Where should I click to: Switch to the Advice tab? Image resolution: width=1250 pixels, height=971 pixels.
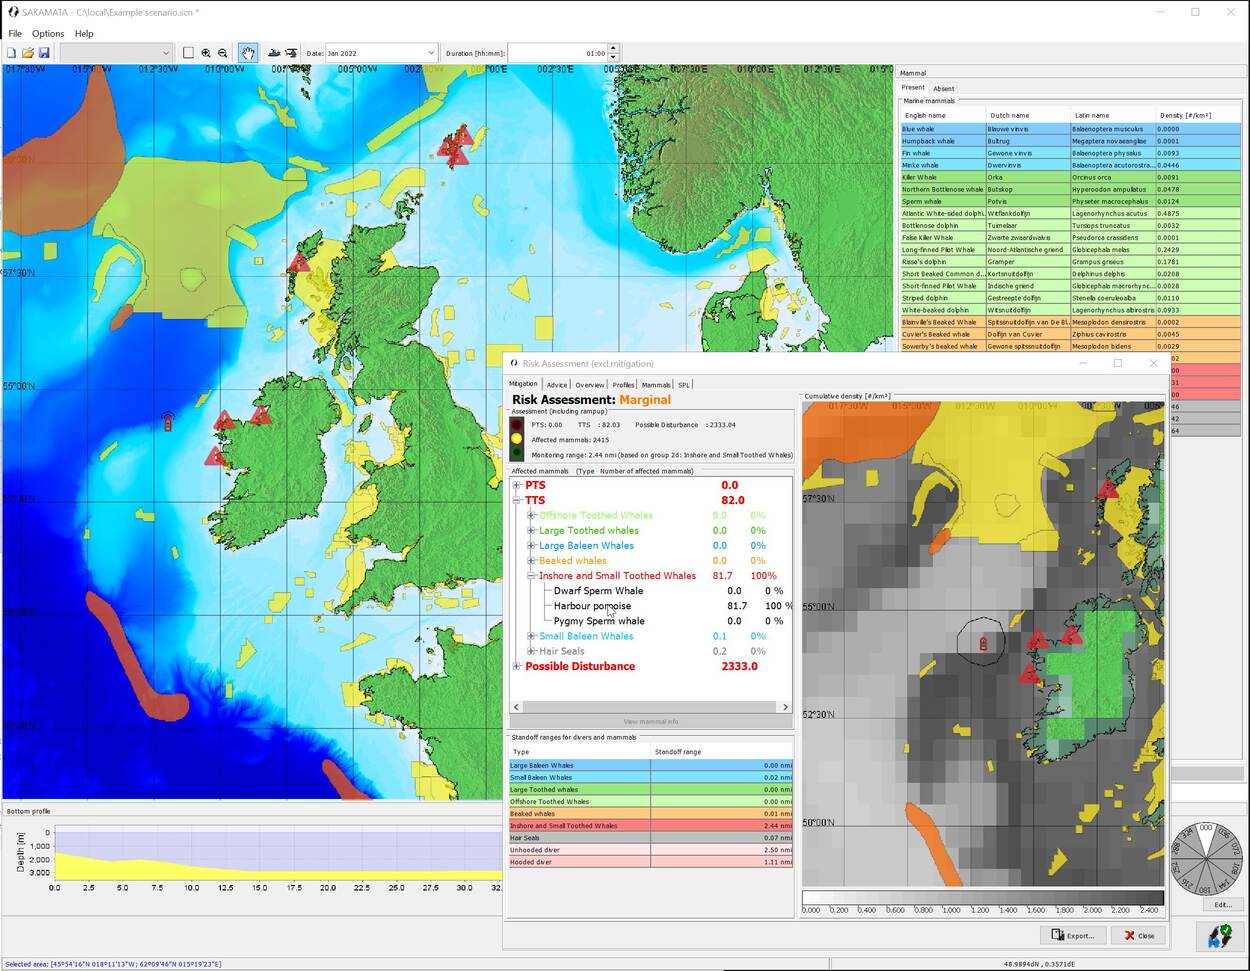[557, 384]
